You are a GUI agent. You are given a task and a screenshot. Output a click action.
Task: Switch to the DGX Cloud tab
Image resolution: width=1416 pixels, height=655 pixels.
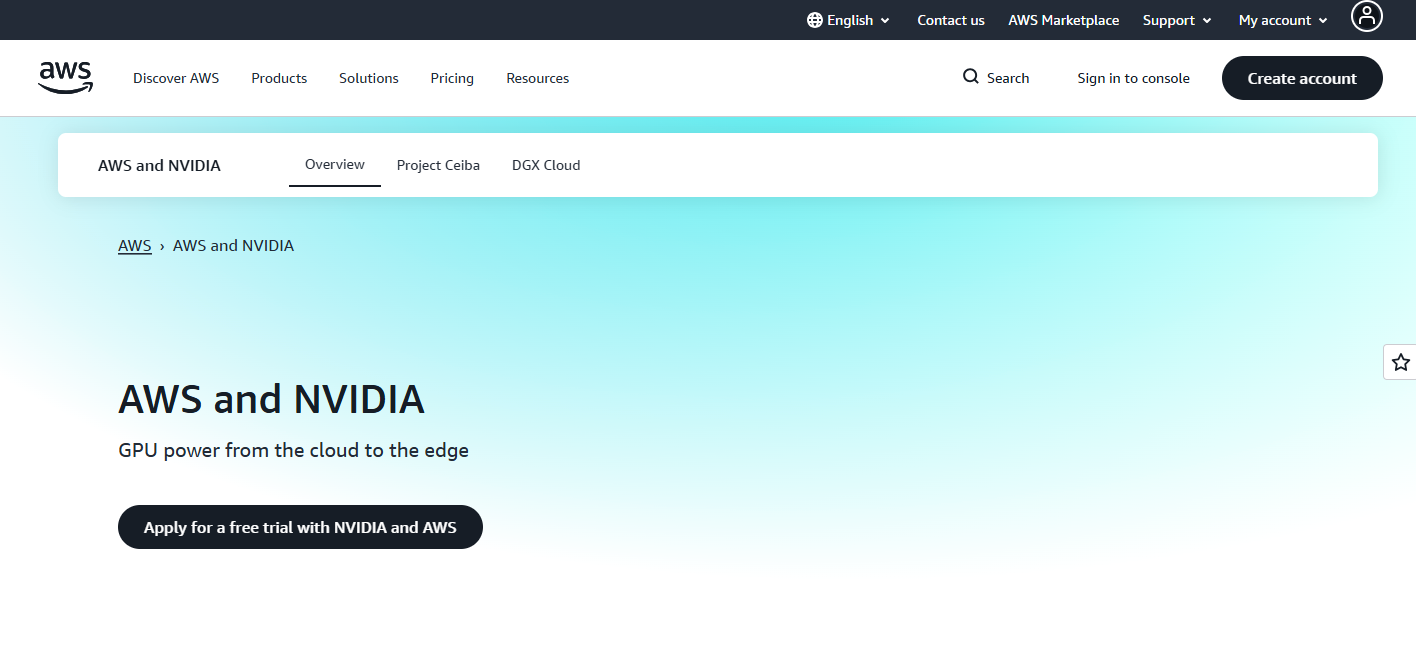(546, 165)
